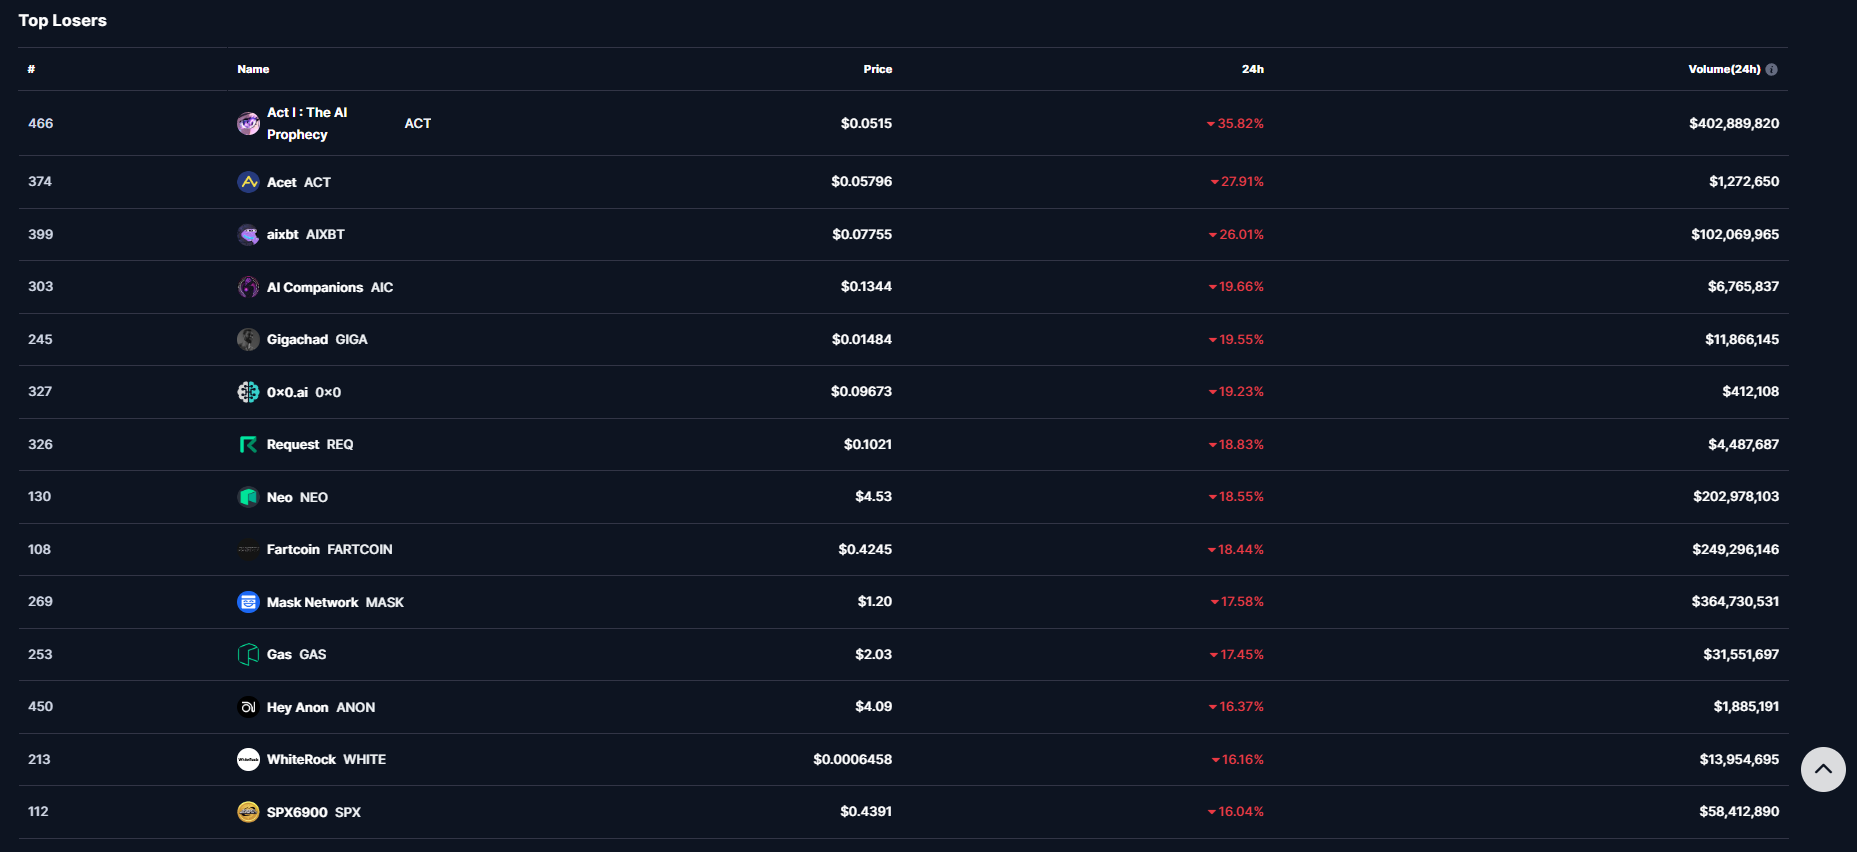Click the aixbt coin logo icon
This screenshot has width=1857, height=852.
point(248,235)
